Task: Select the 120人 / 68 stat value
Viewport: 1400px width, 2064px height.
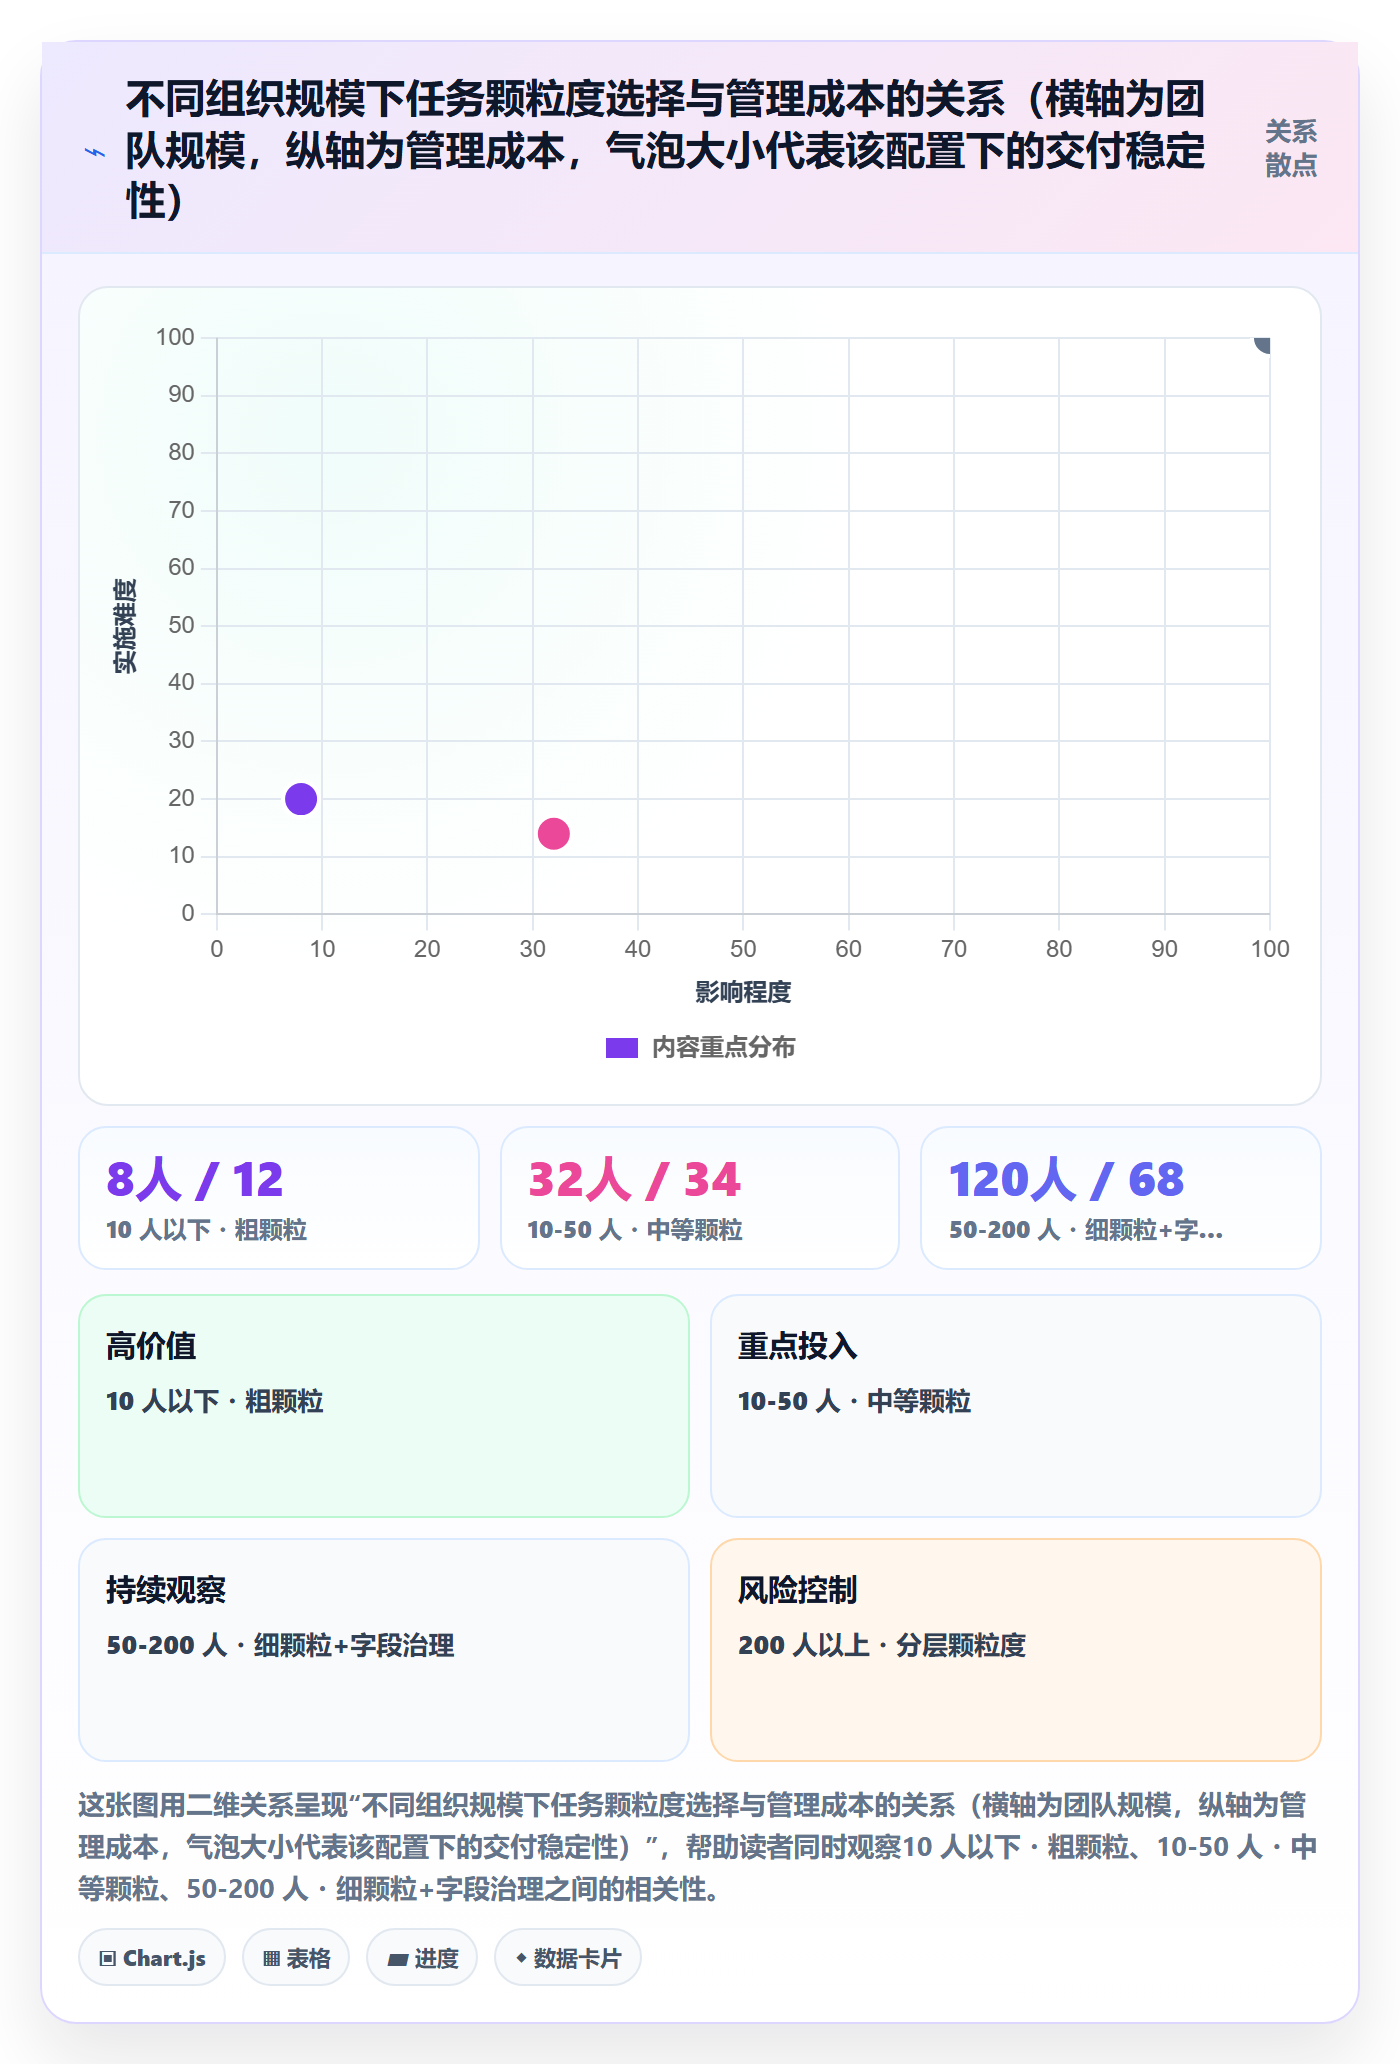Action: (1066, 1179)
